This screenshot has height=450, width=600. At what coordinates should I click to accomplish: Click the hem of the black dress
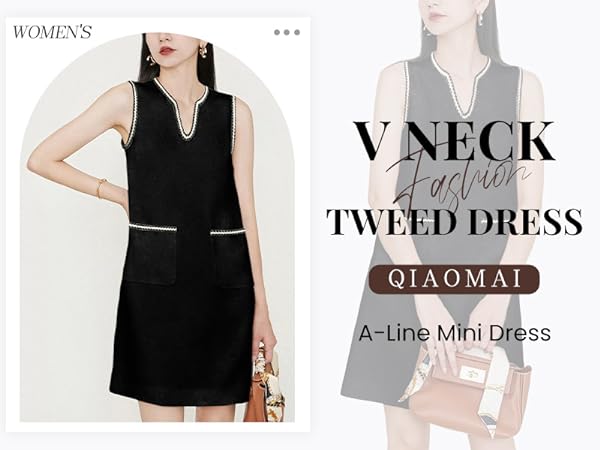(x=180, y=398)
